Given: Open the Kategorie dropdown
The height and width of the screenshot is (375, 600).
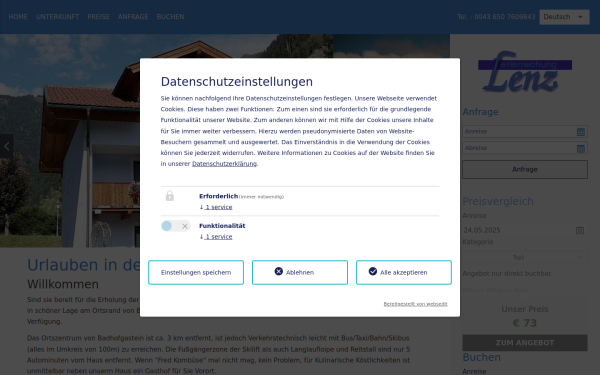Looking at the screenshot, I should 525,257.
